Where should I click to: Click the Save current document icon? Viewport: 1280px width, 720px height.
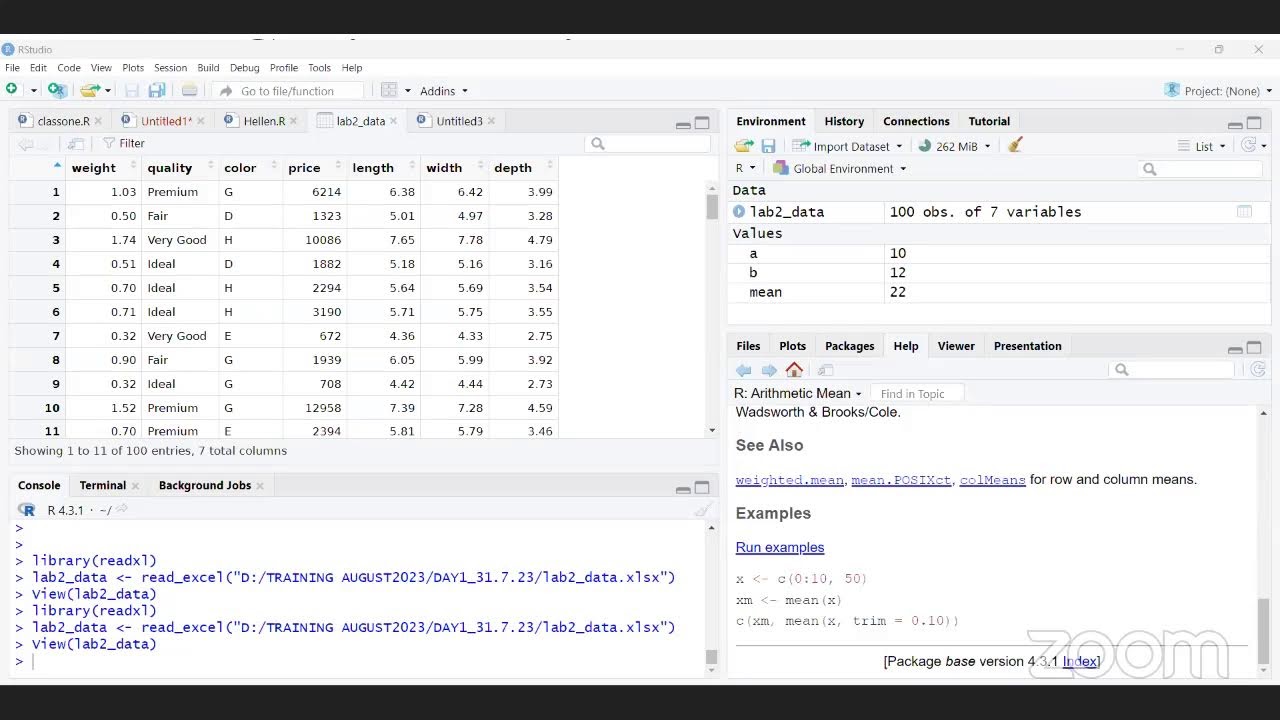(x=134, y=90)
